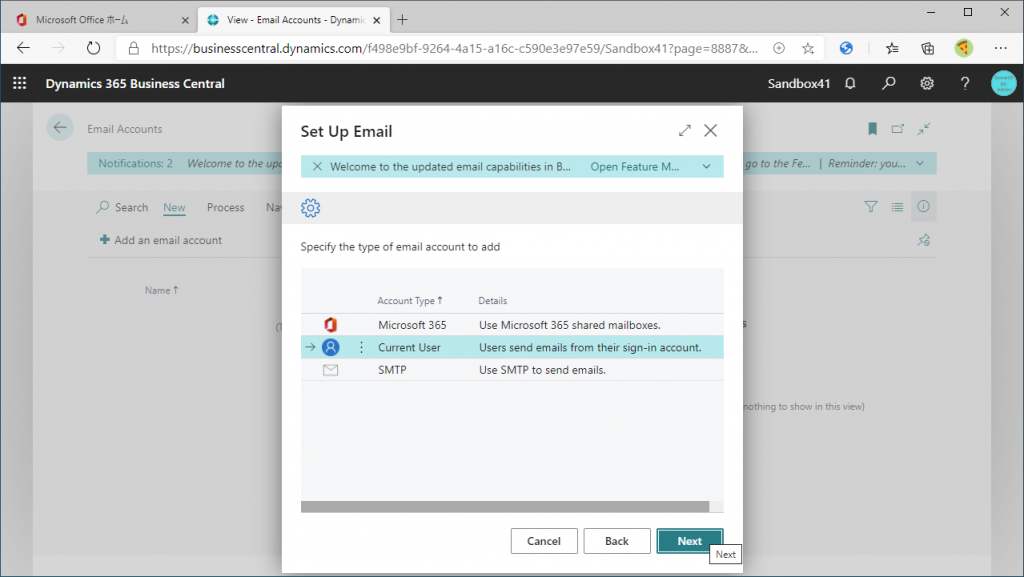Click the Open Feature Management link
Image resolution: width=1024 pixels, height=577 pixels.
pyautogui.click(x=635, y=166)
